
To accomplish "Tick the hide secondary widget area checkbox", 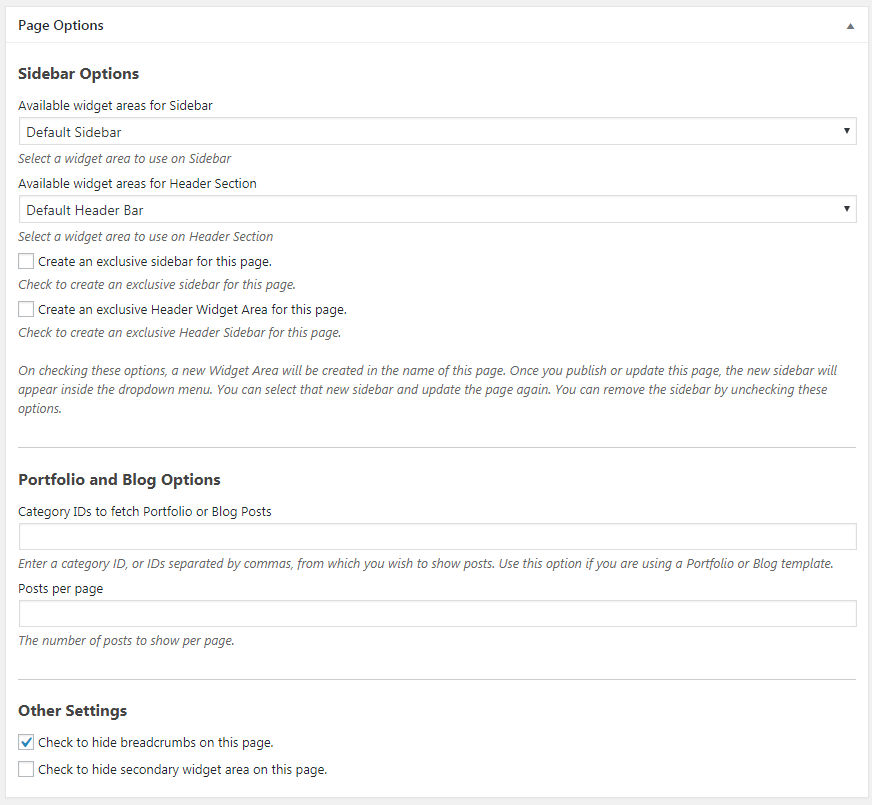I will 26,769.
